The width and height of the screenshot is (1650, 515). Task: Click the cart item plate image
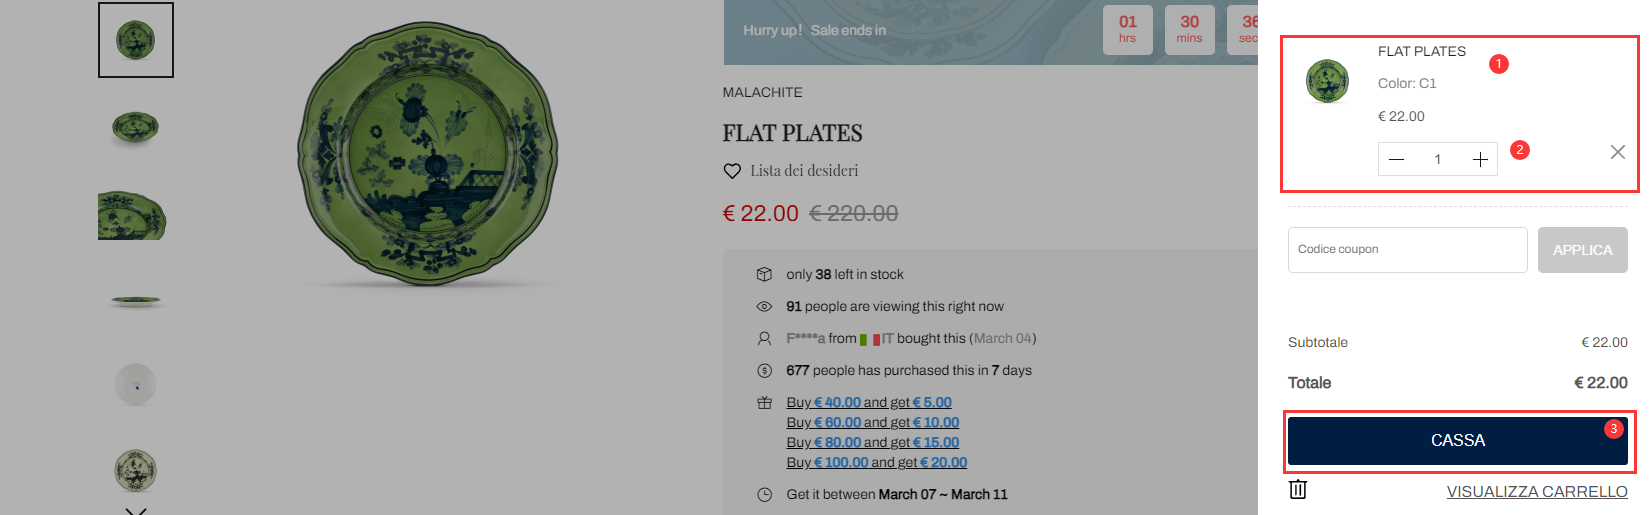tap(1327, 81)
